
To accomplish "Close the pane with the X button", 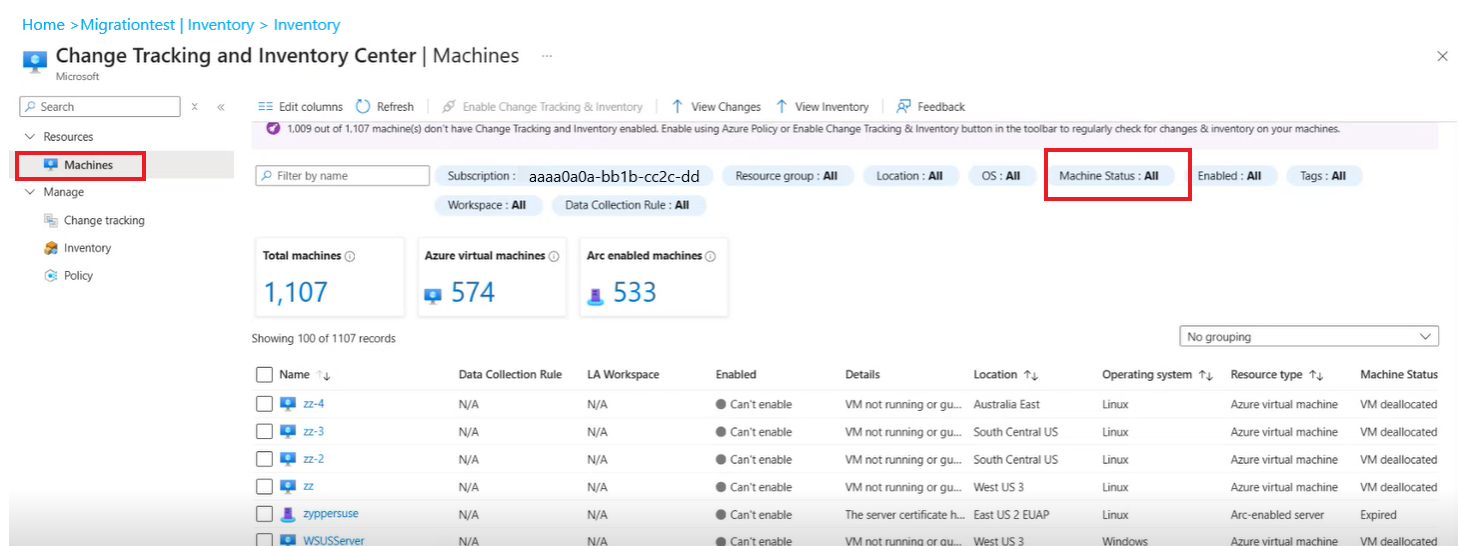I will click(x=1442, y=57).
